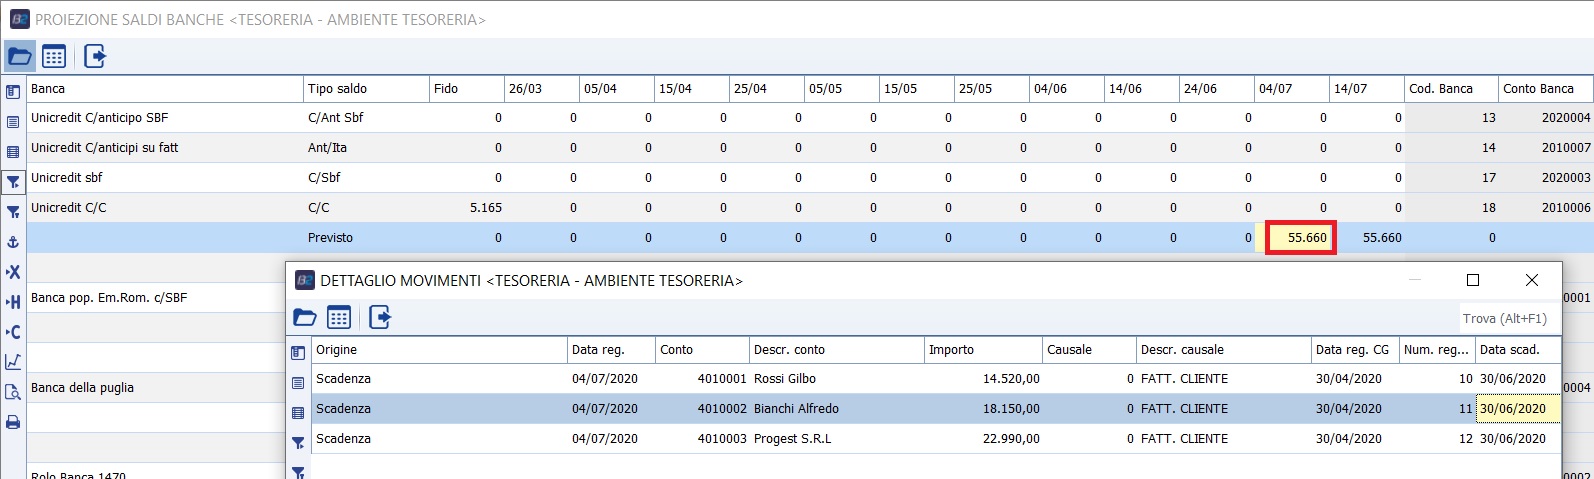Click the anchor icon in main window sidebar
This screenshot has width=1594, height=479.
(13, 242)
